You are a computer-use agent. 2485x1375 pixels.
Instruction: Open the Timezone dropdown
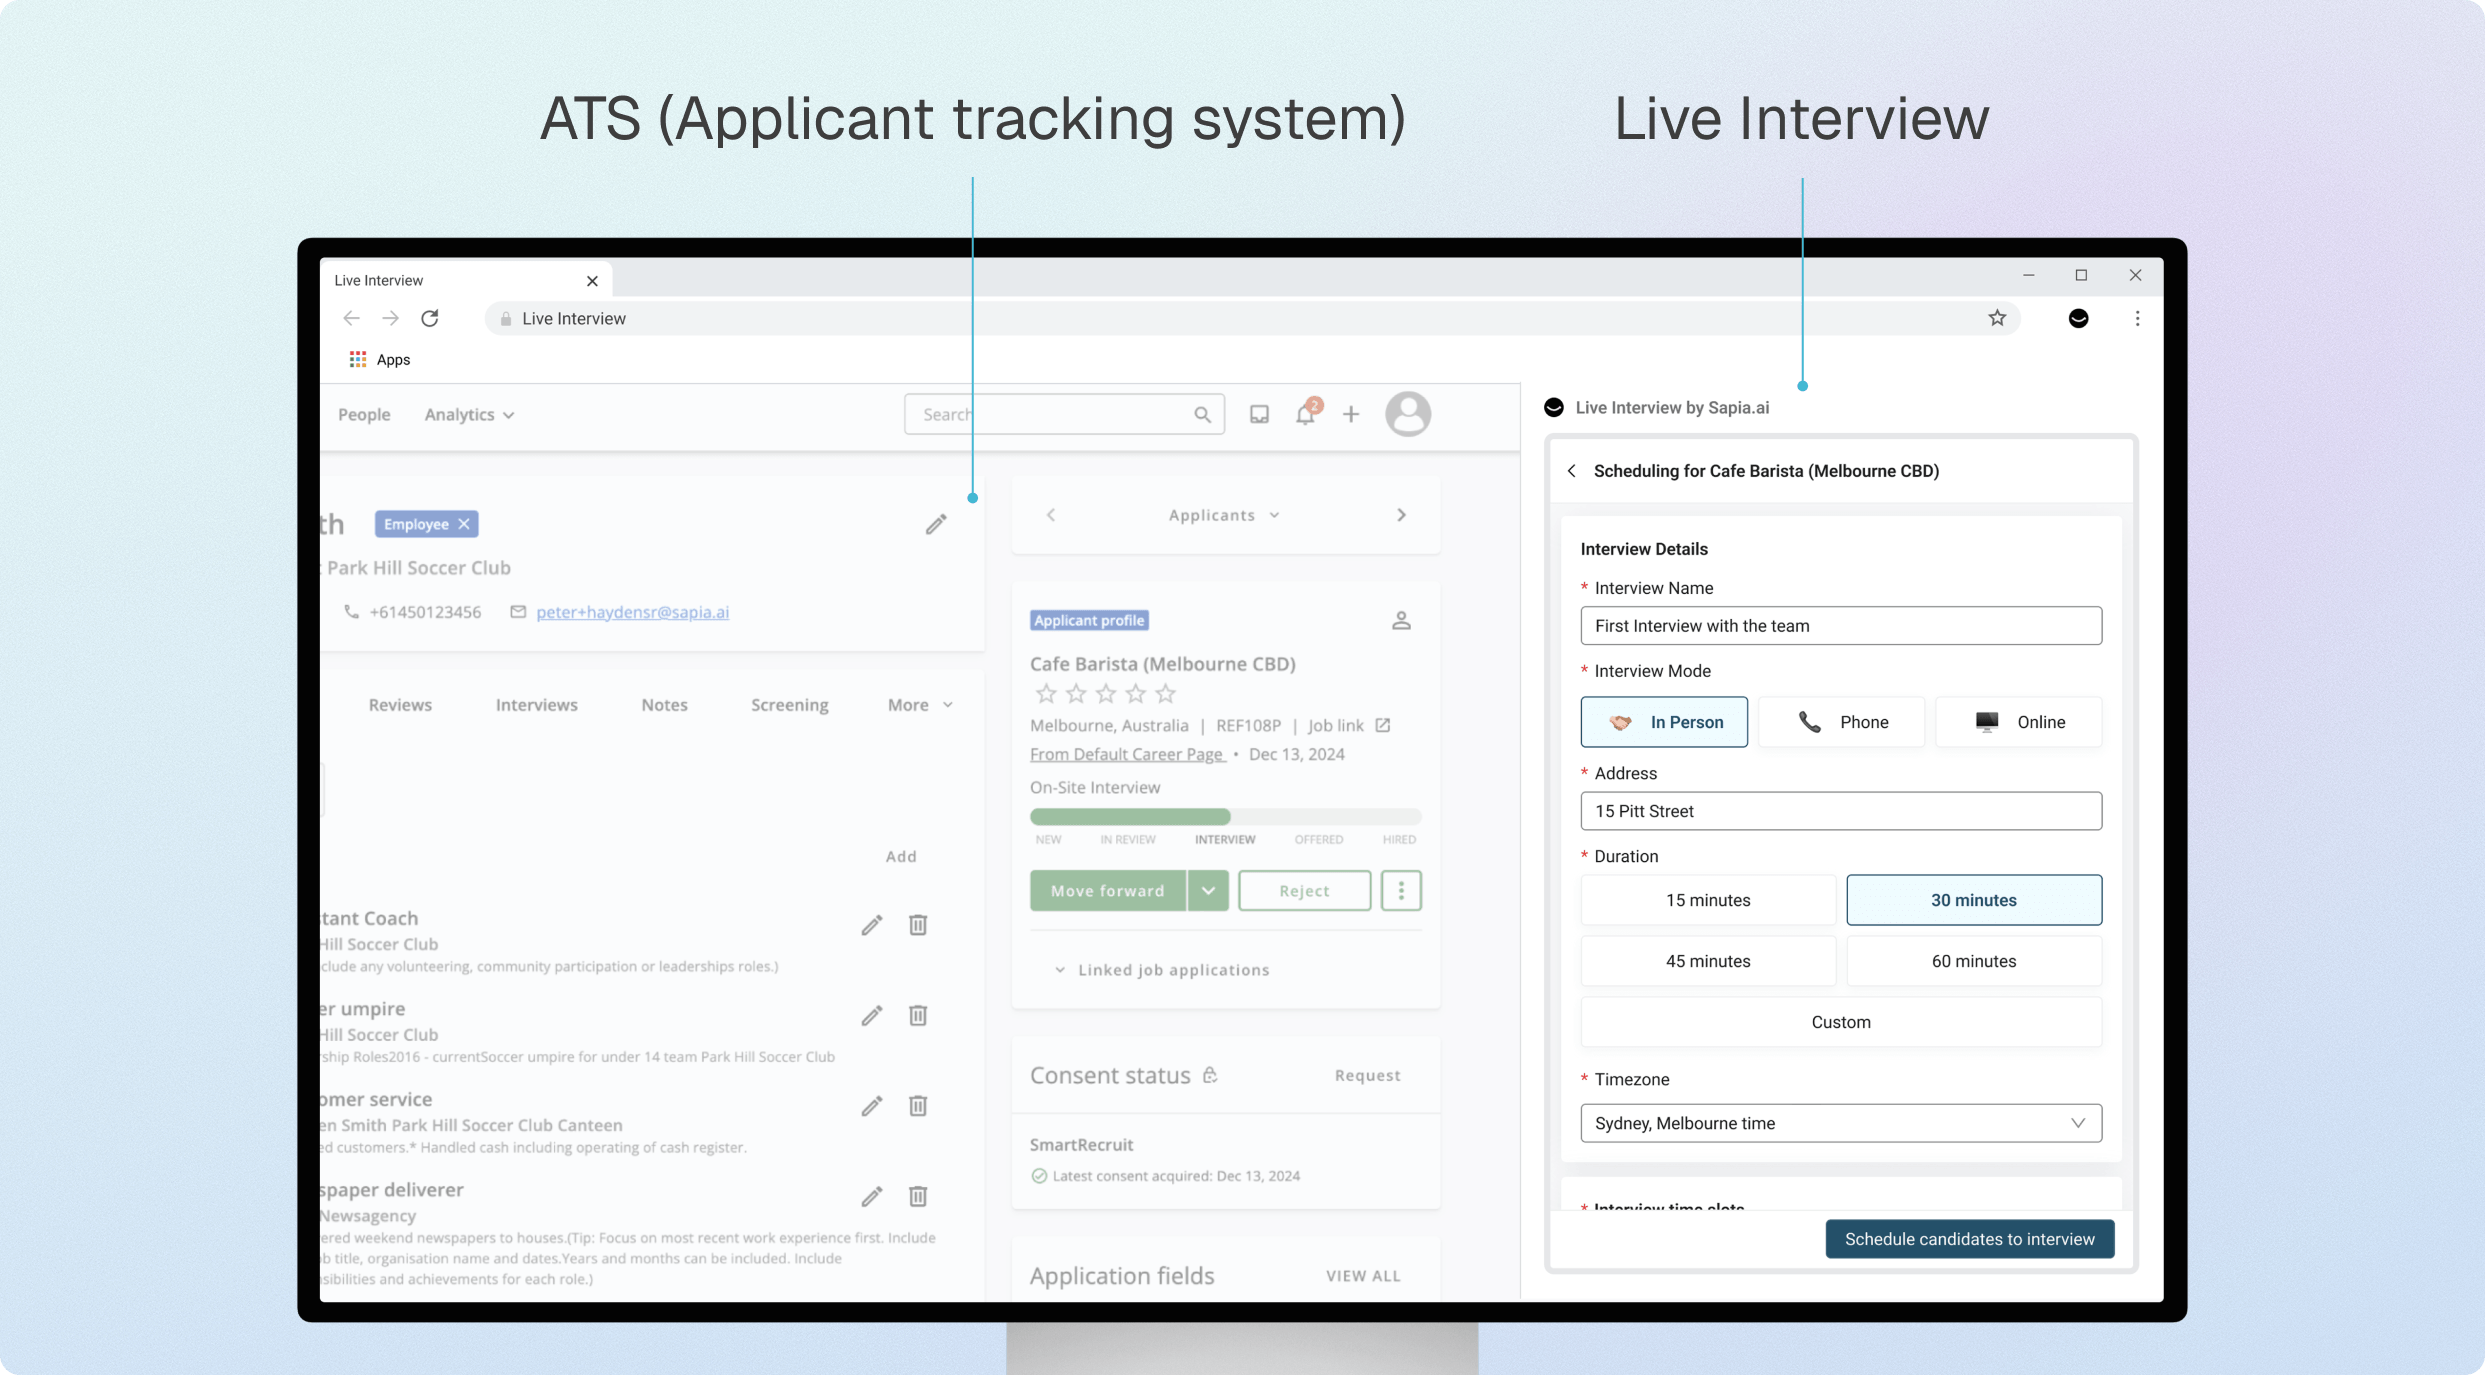click(x=1840, y=1123)
